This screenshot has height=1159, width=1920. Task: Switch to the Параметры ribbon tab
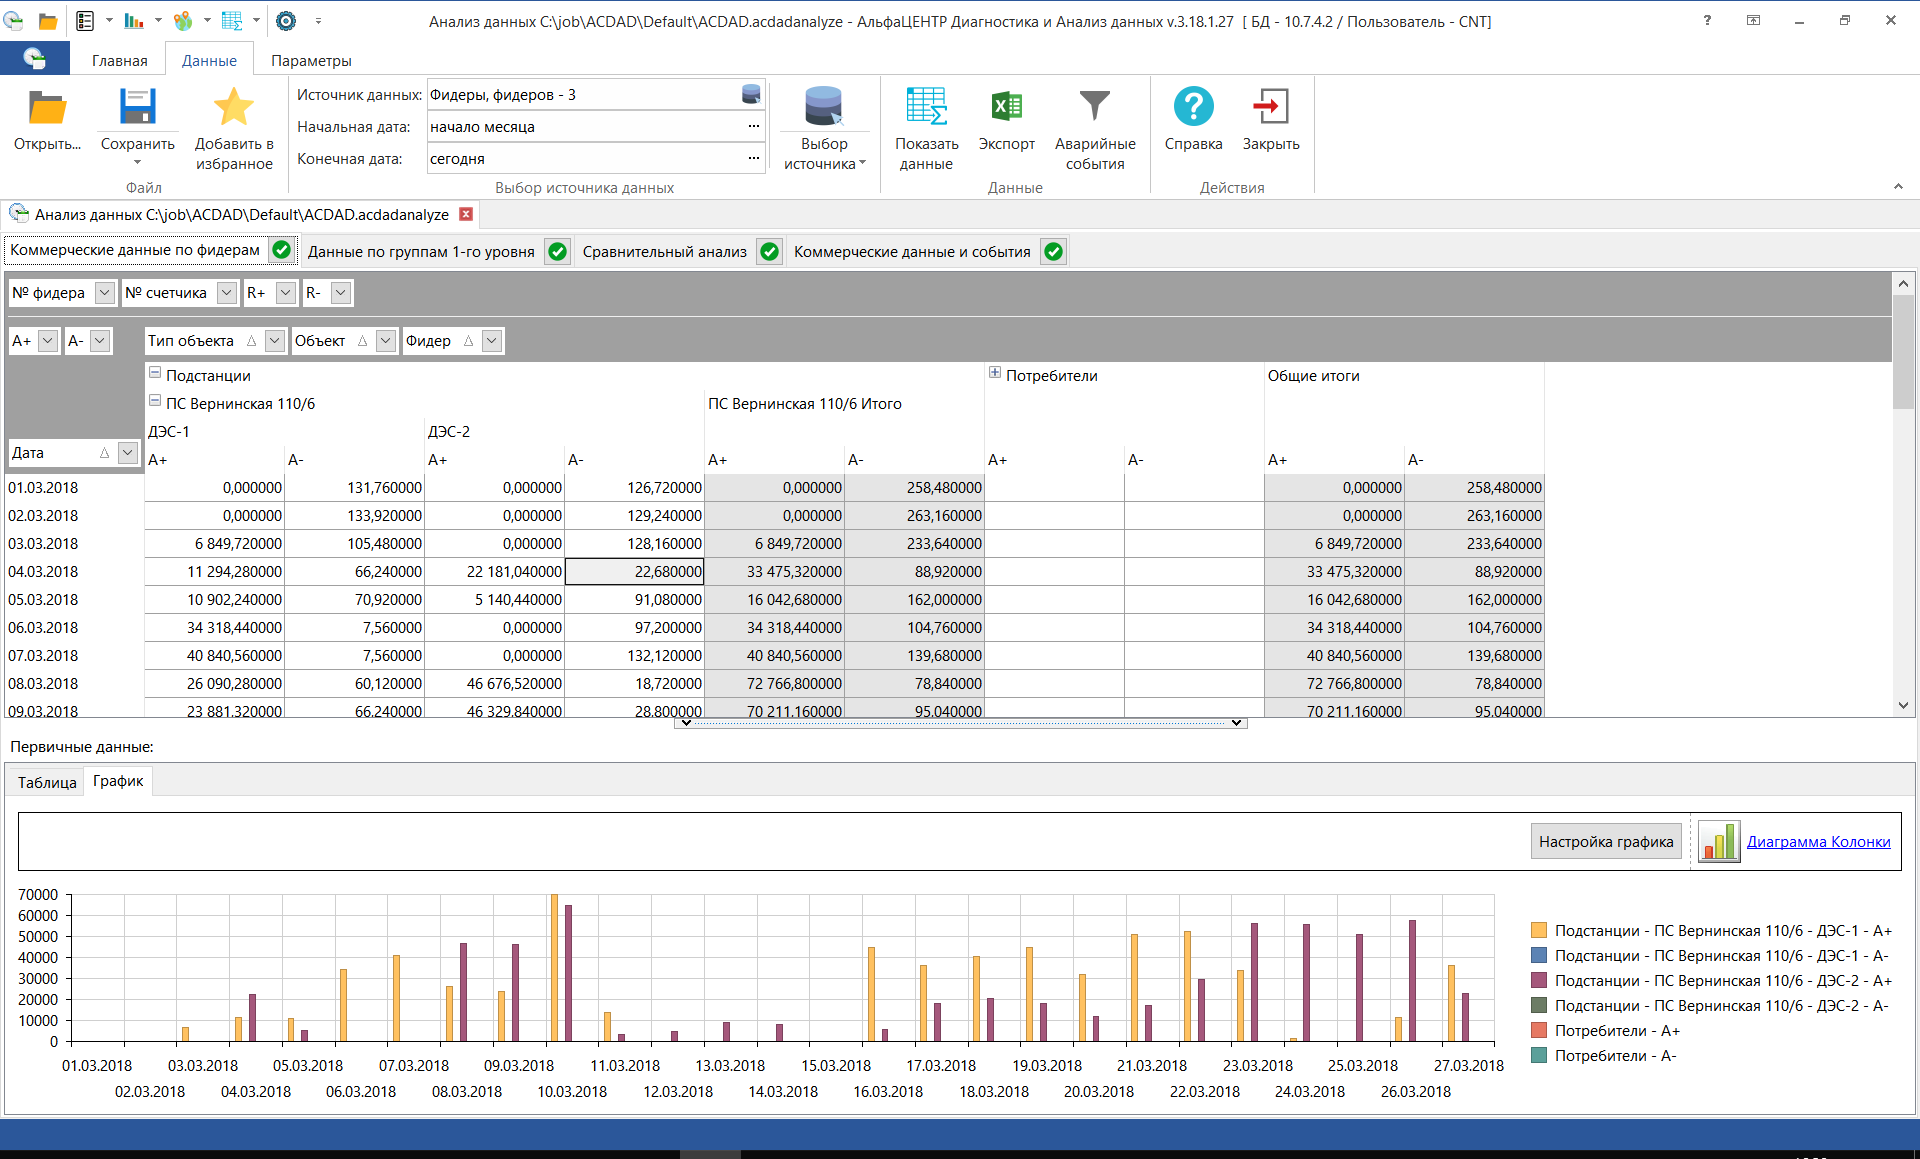[311, 61]
